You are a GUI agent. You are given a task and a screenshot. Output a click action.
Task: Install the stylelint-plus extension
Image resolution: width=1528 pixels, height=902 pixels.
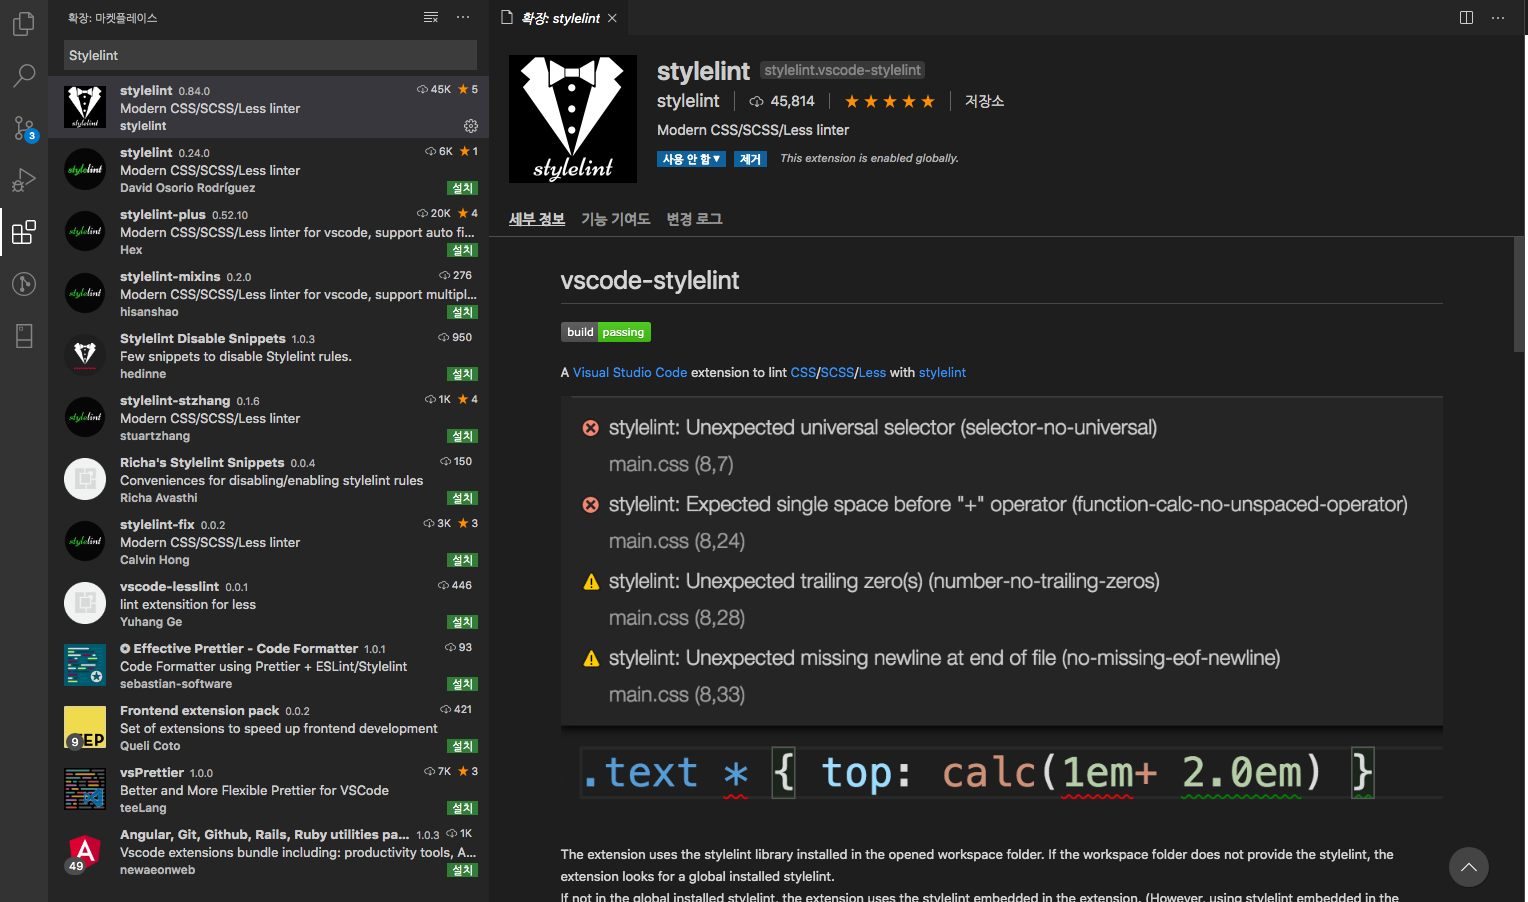(x=463, y=250)
